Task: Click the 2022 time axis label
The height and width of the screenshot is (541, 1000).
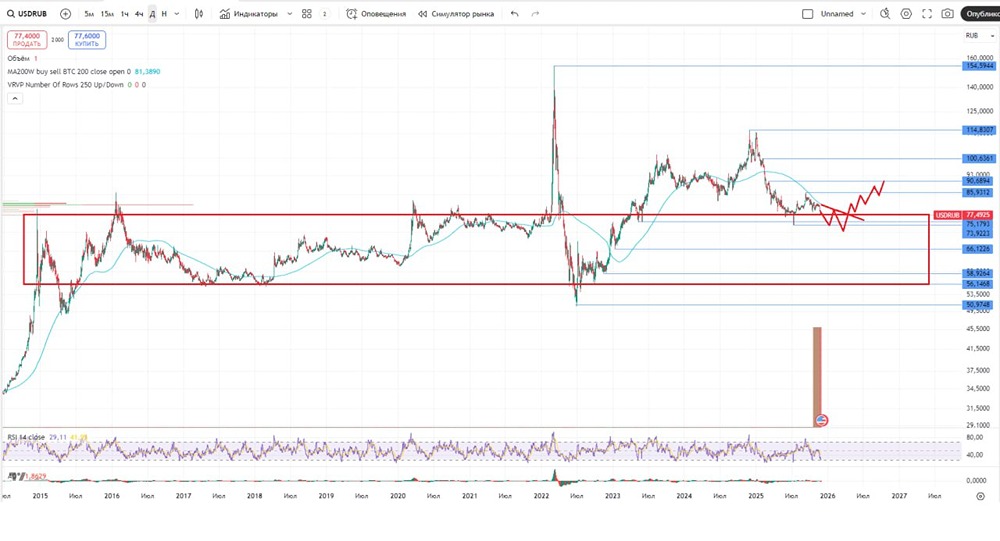Action: (541, 496)
